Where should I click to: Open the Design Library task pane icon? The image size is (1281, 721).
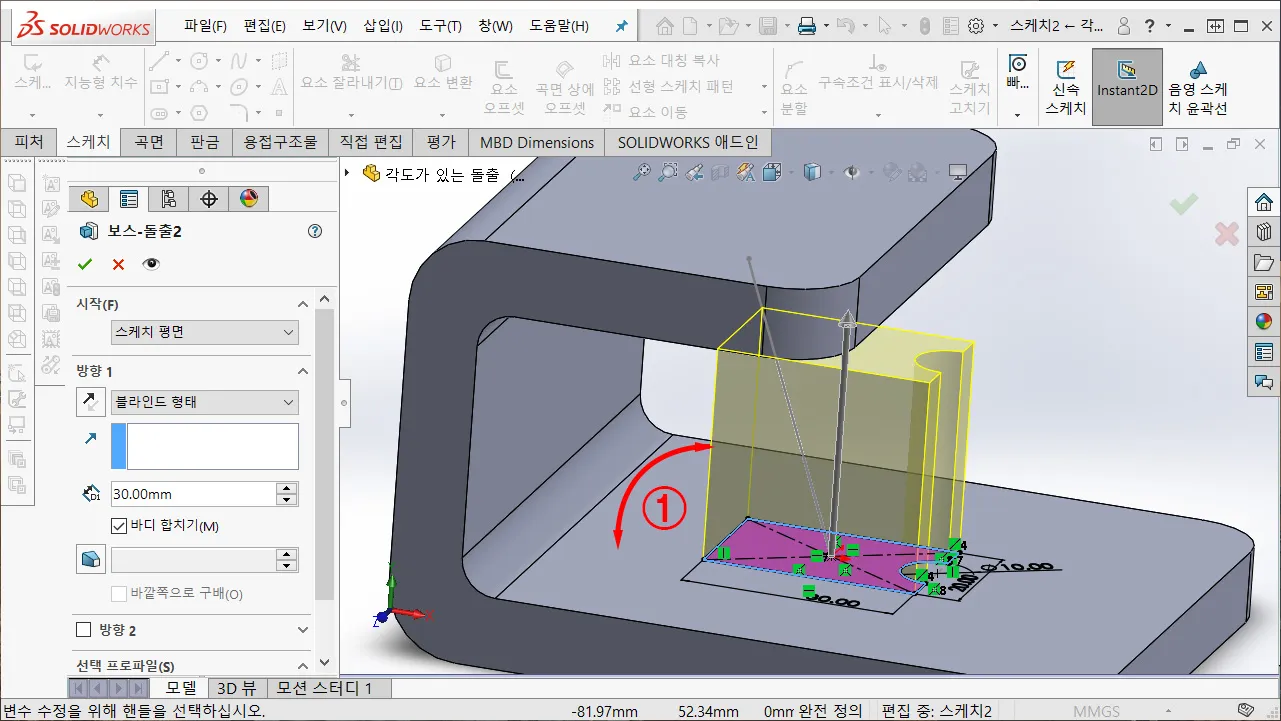tap(1264, 232)
